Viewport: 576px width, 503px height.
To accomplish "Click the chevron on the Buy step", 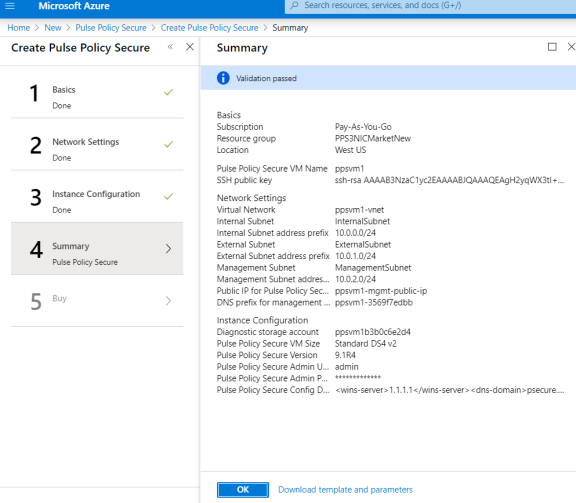I will [x=168, y=301].
